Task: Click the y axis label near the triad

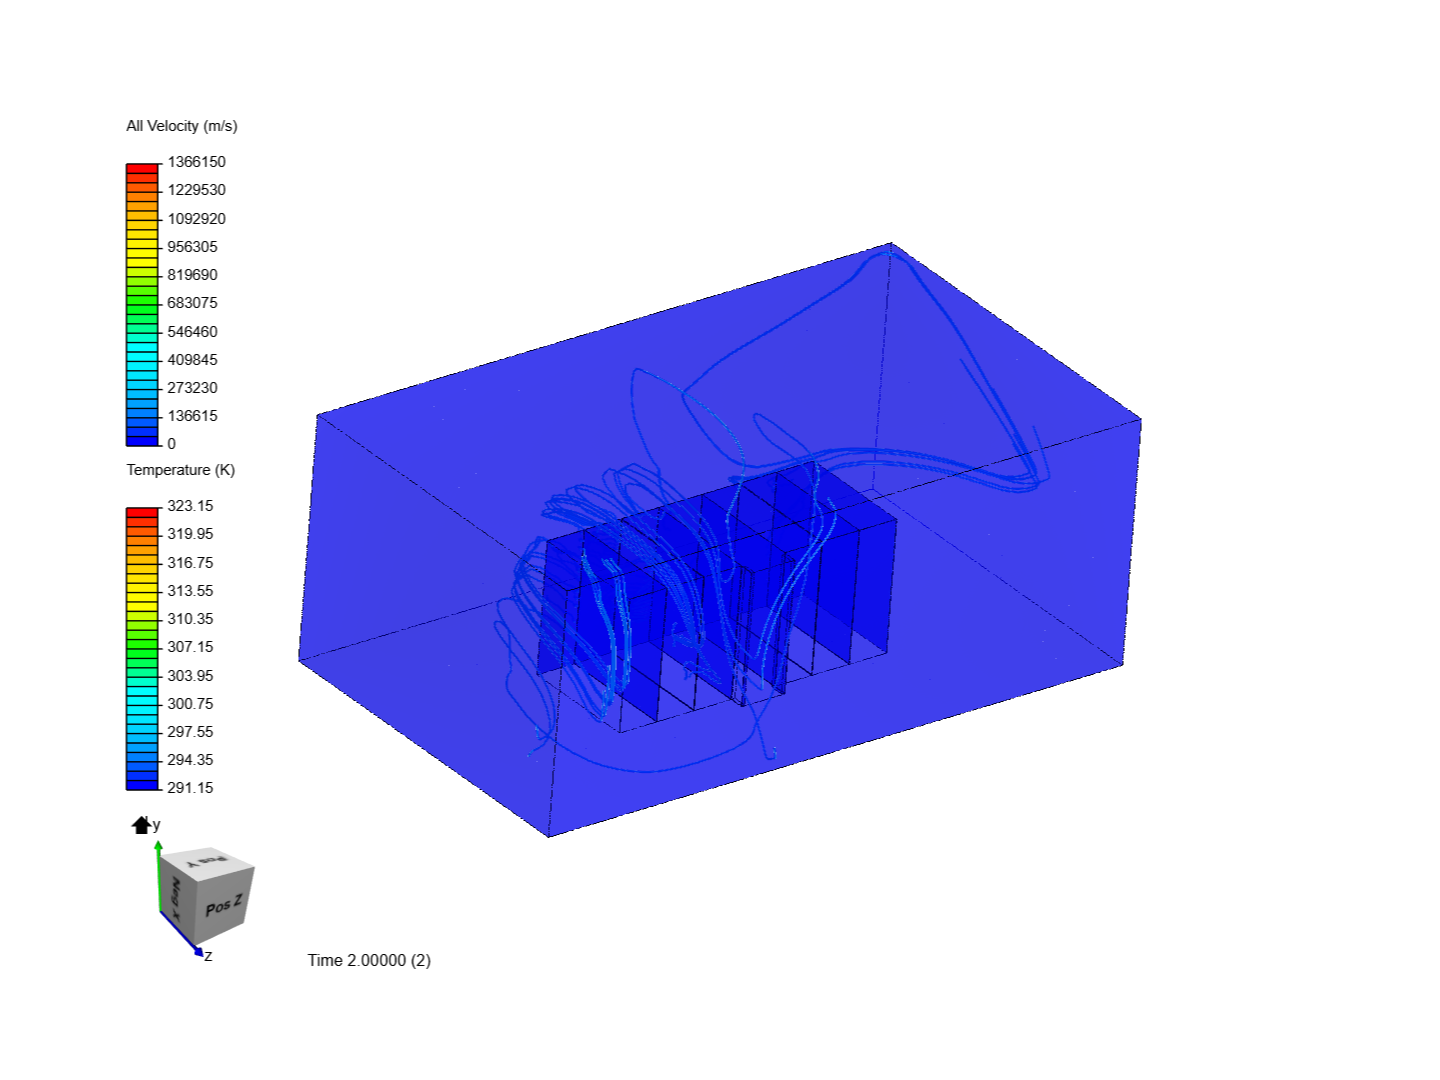Action: pos(156,825)
